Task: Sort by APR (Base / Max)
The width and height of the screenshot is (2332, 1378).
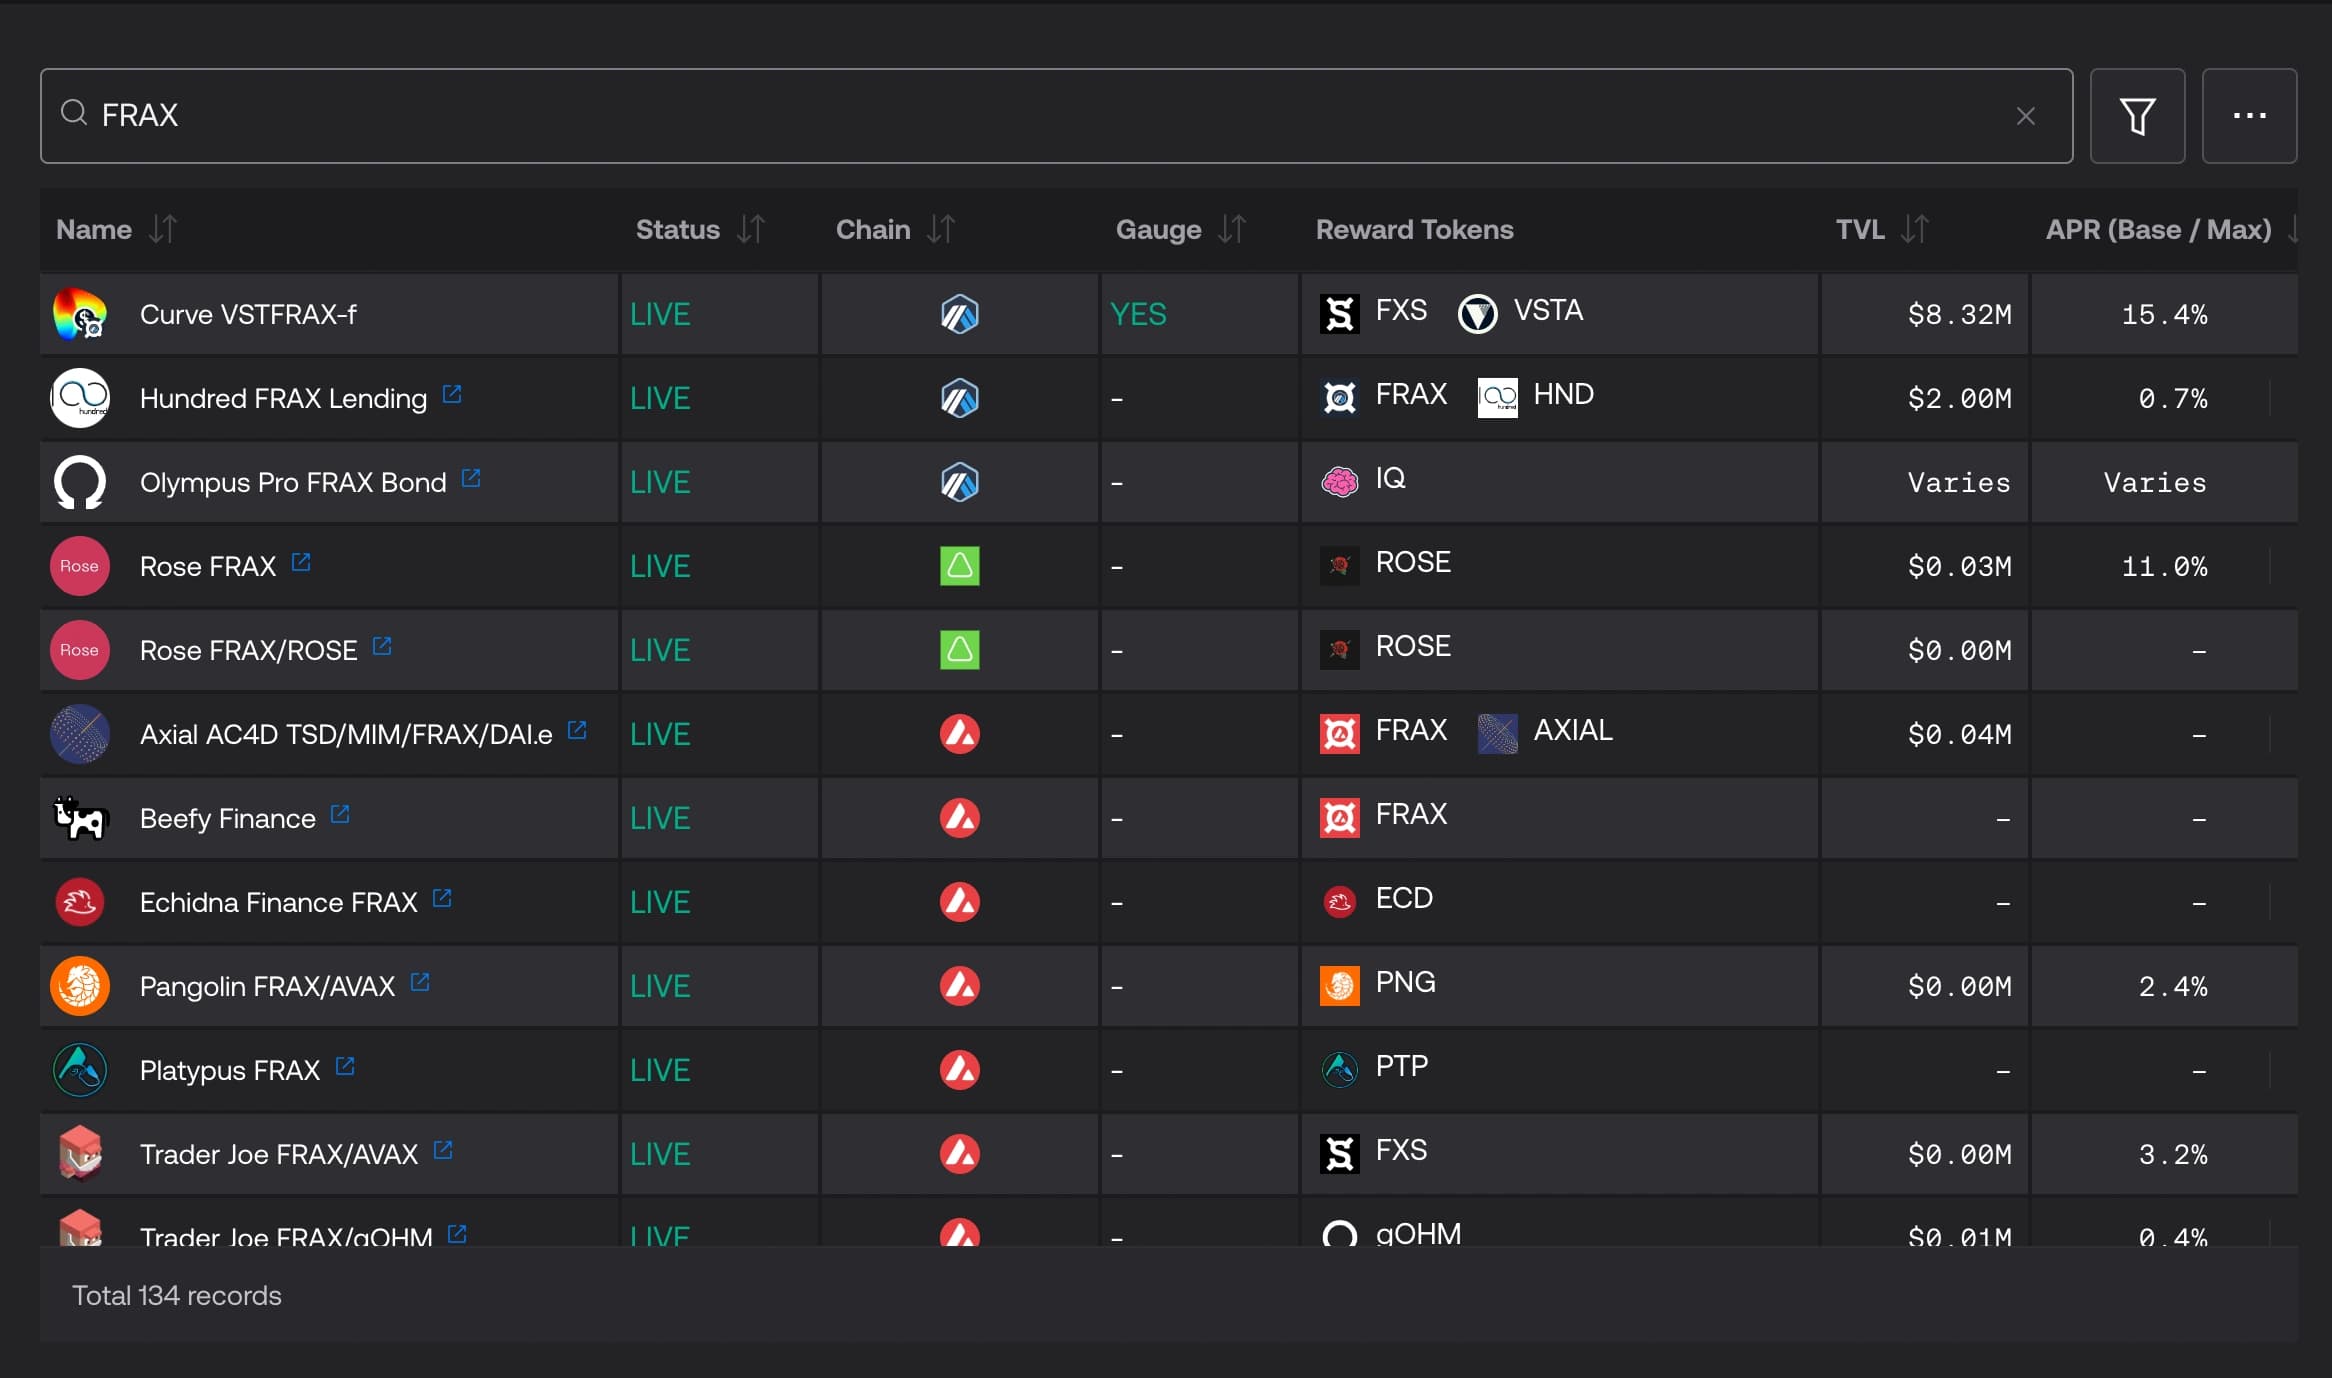Action: (x=2292, y=229)
